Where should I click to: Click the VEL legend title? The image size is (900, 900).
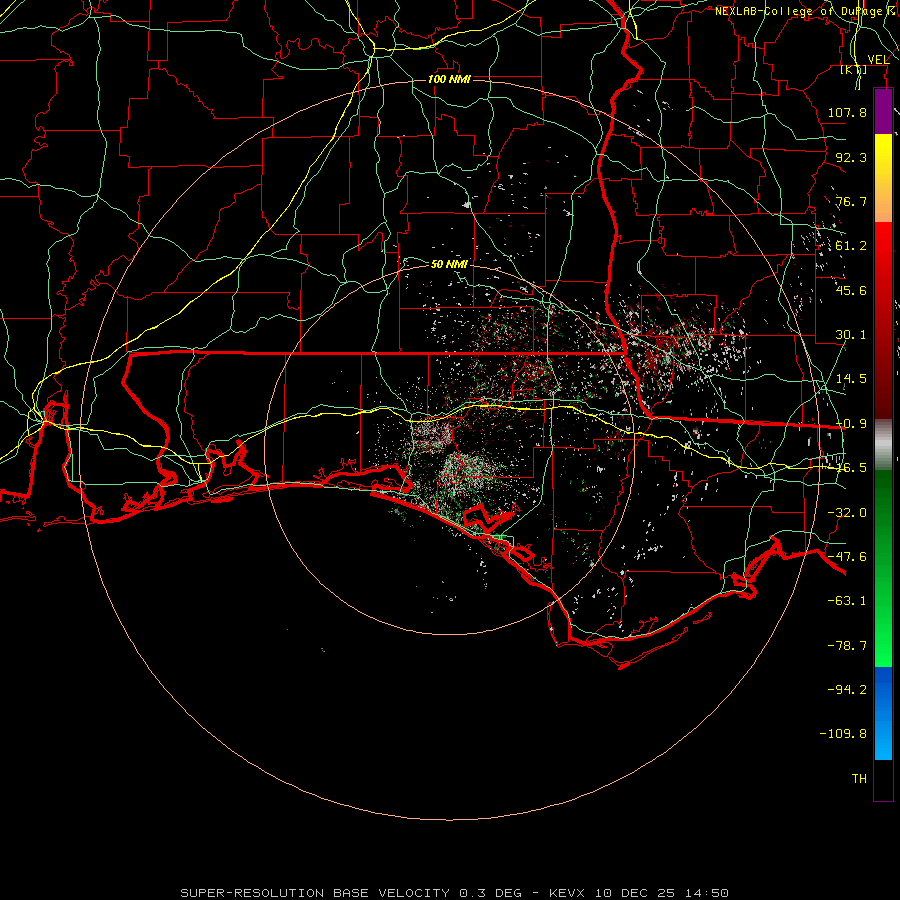point(879,60)
